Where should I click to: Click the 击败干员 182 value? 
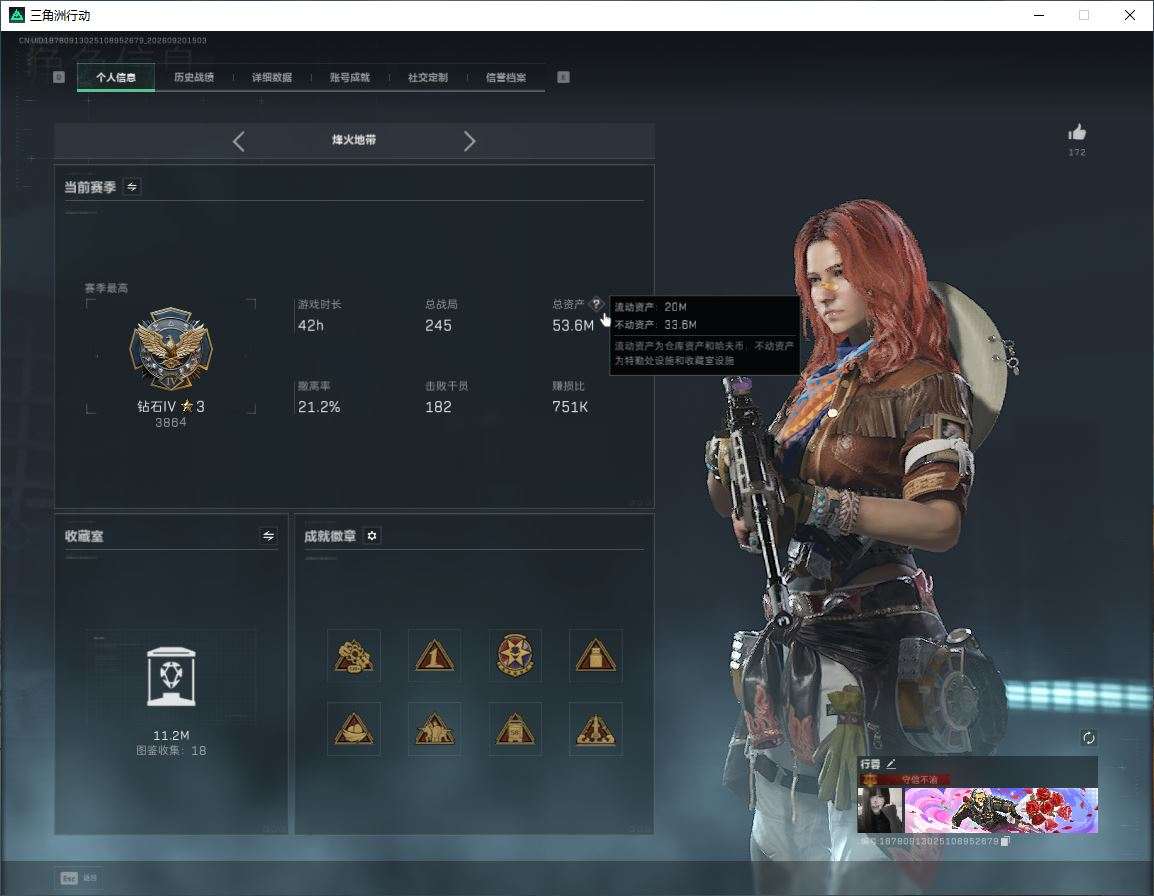(439, 406)
